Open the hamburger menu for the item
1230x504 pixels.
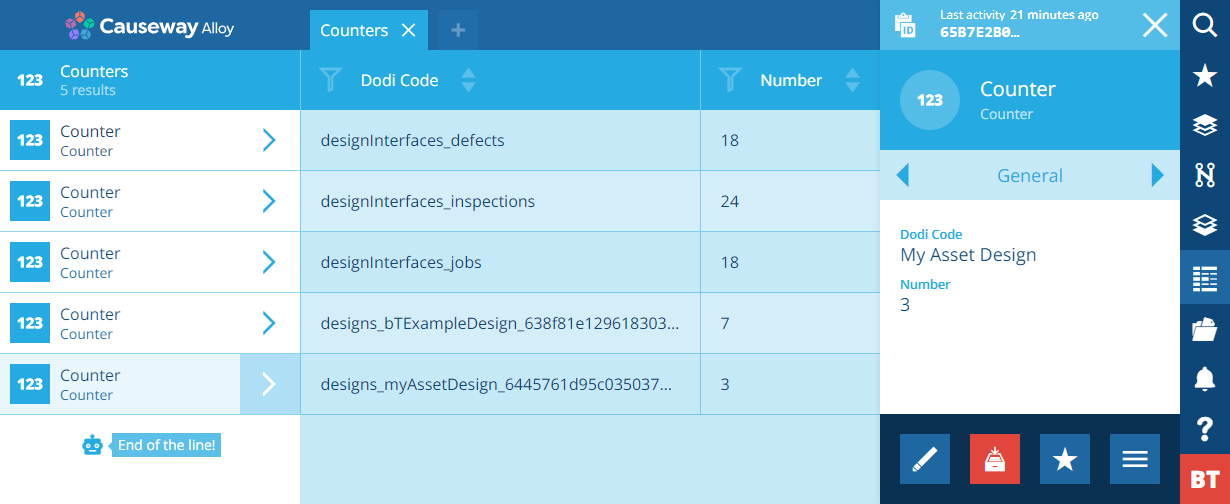(1135, 459)
